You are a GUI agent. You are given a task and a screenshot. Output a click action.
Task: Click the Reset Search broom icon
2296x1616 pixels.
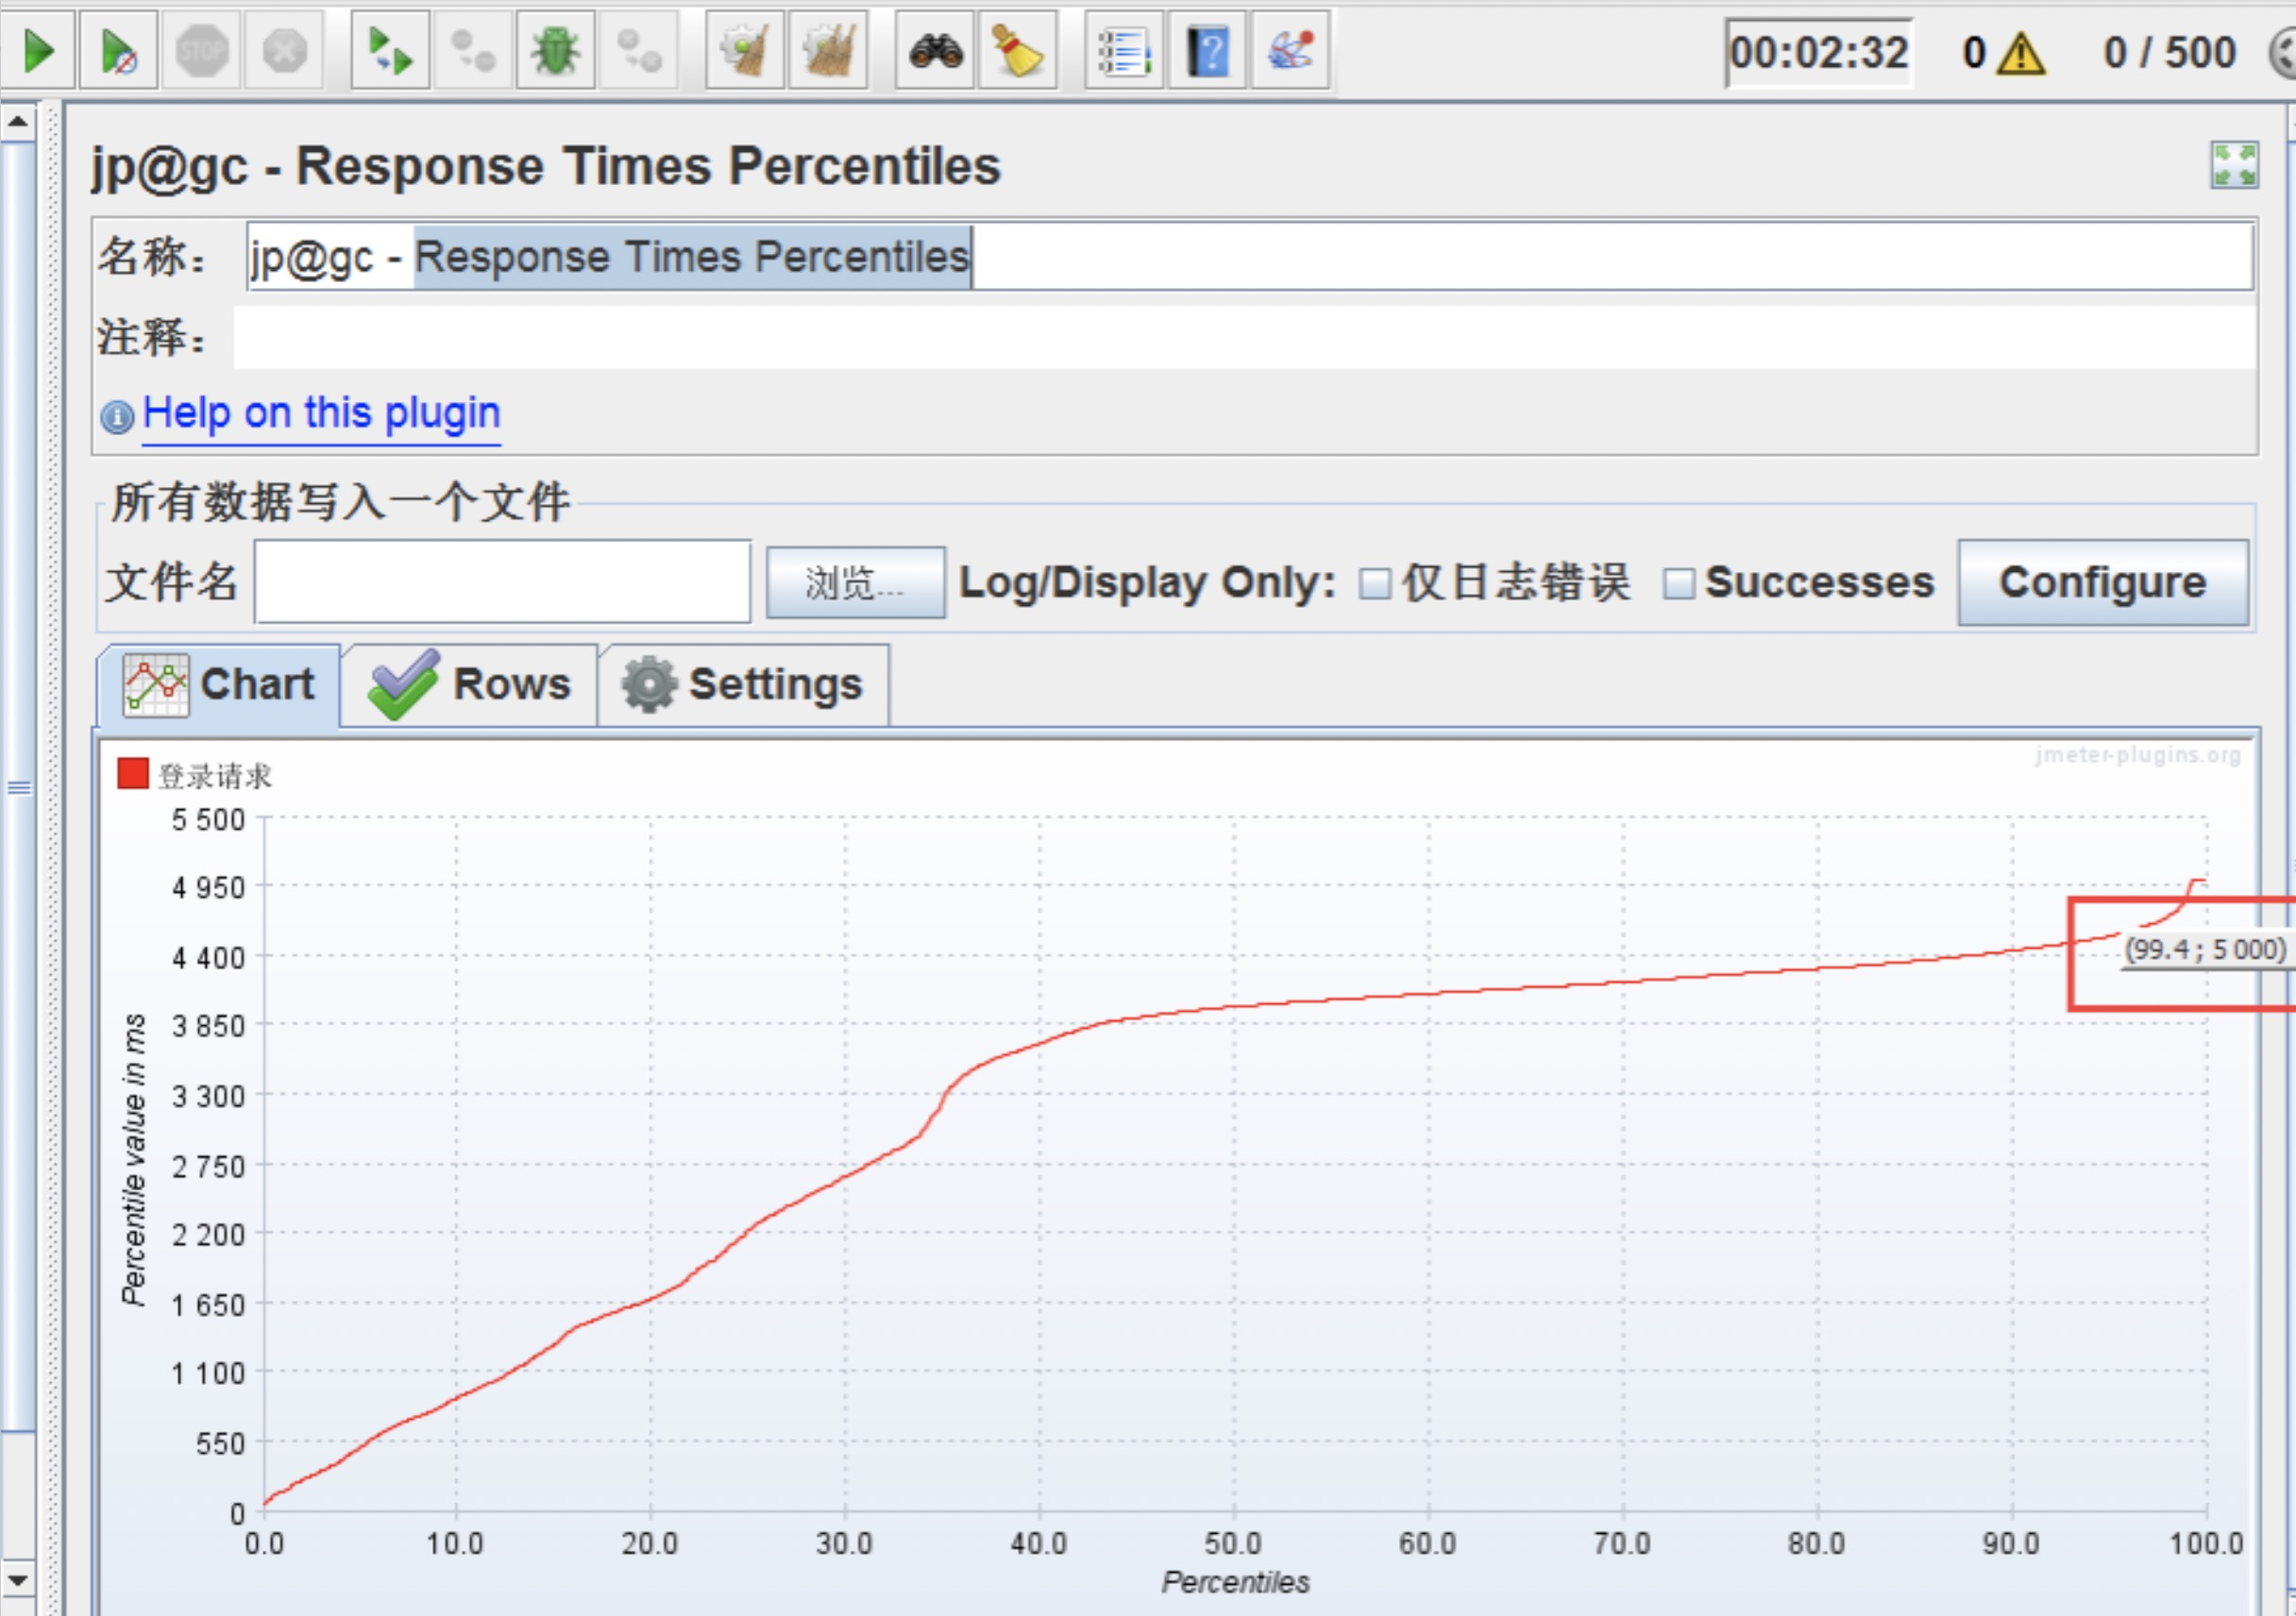coord(1017,51)
